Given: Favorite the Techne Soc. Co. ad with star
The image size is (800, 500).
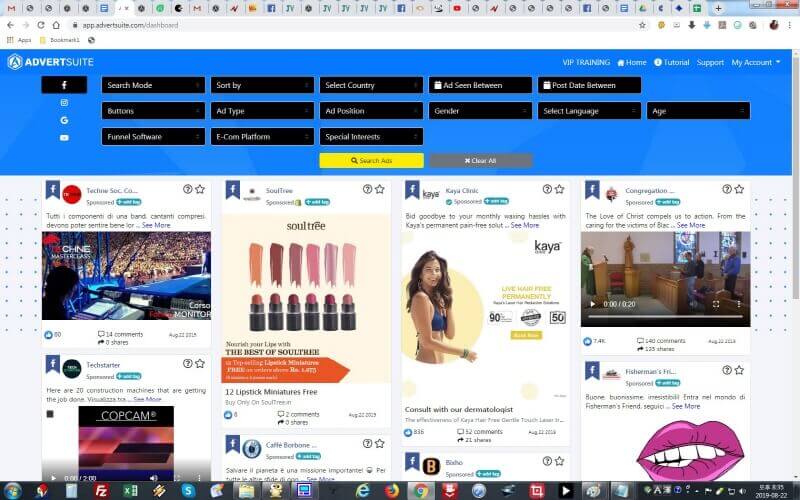Looking at the screenshot, I should coord(200,189).
